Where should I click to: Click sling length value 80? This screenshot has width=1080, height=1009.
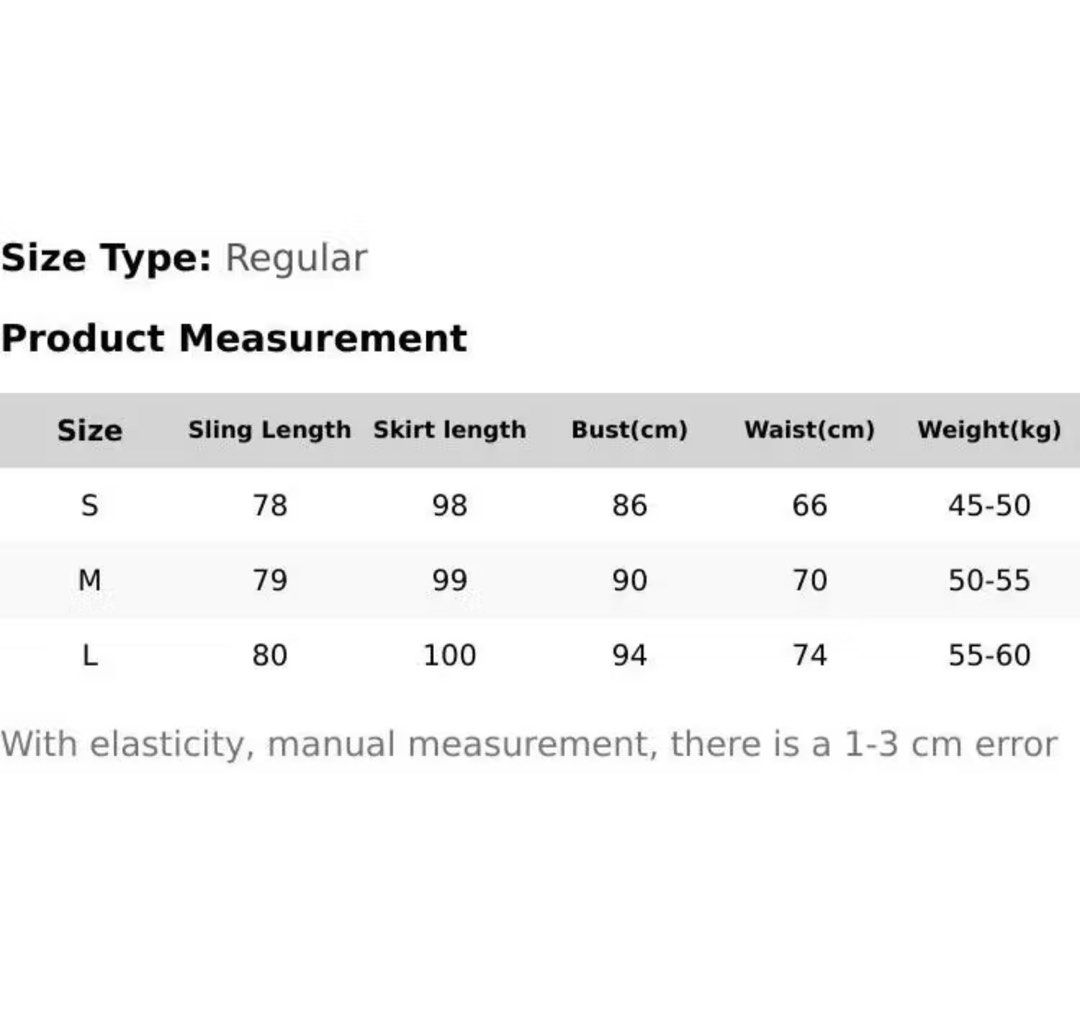pos(269,655)
